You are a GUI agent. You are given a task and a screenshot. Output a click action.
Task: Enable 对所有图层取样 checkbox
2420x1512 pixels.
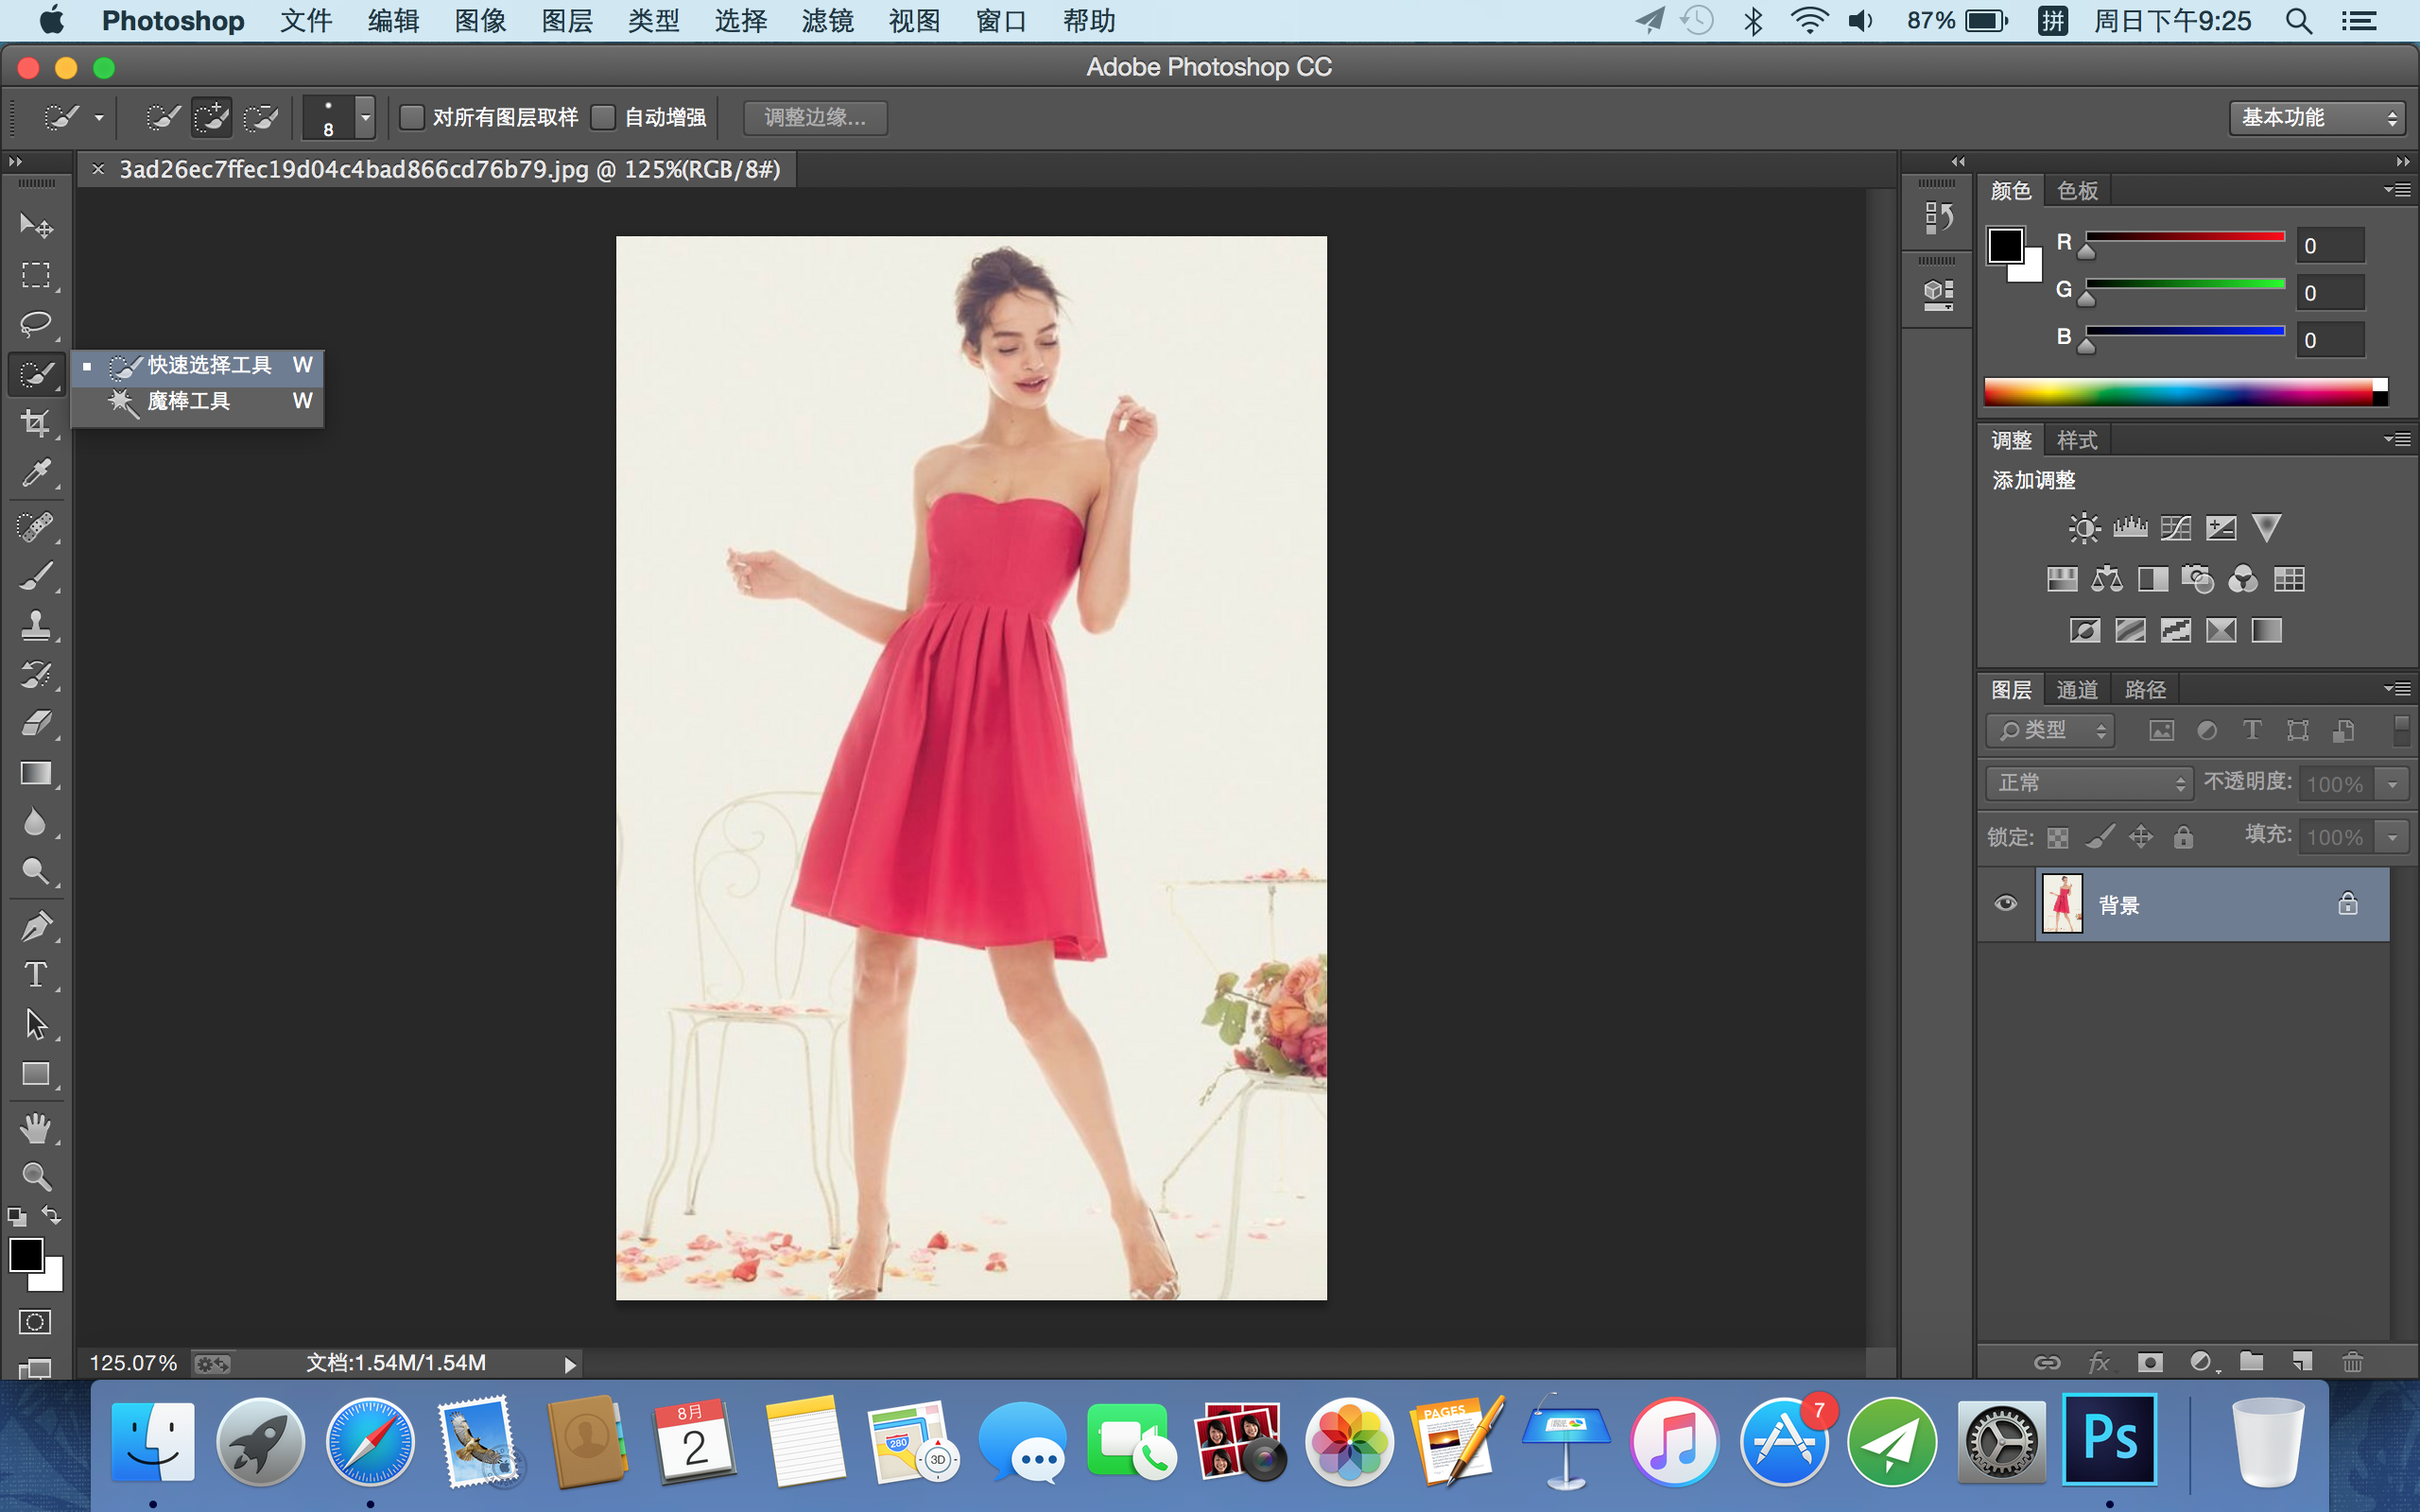412,117
